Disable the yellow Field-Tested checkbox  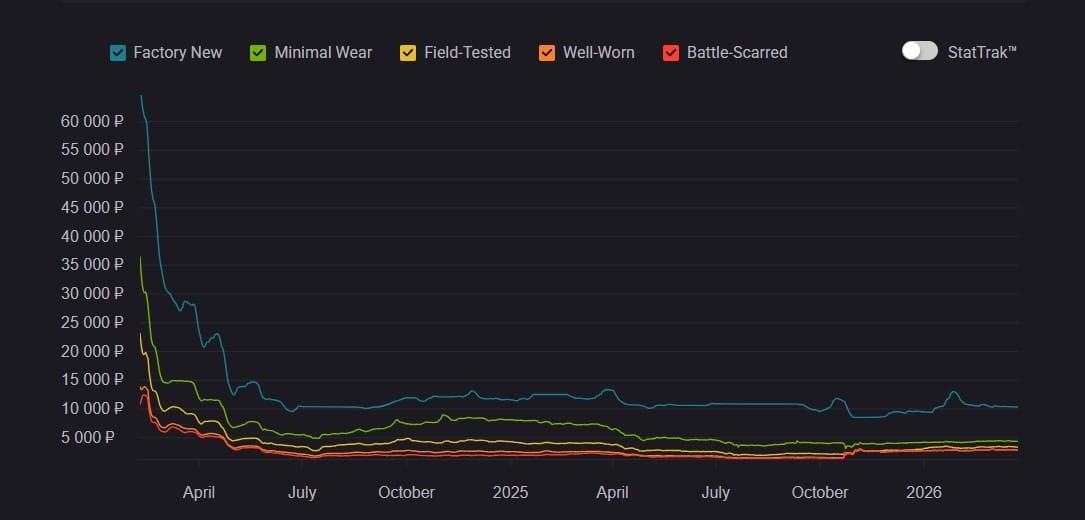click(x=407, y=52)
